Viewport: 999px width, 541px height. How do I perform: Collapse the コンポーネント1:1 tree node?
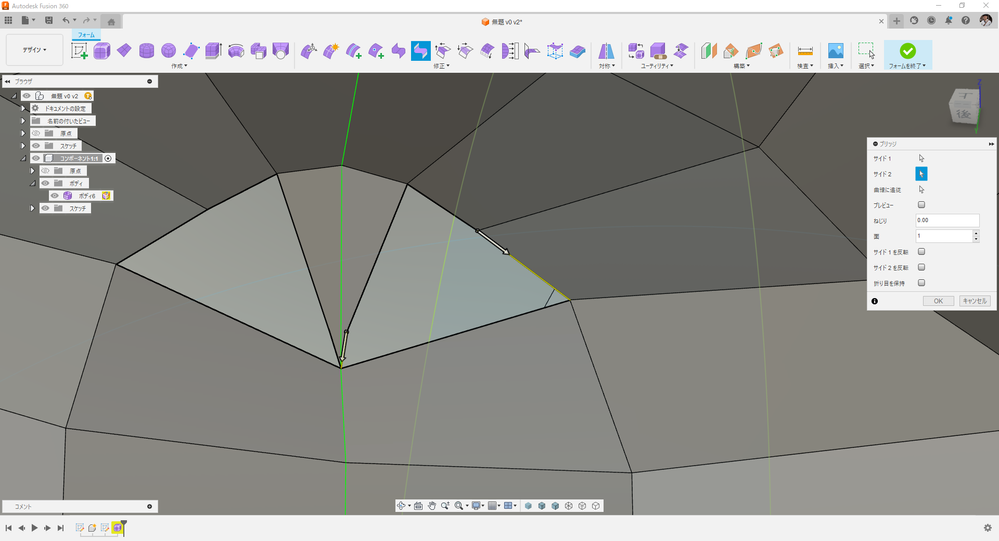coord(24,158)
